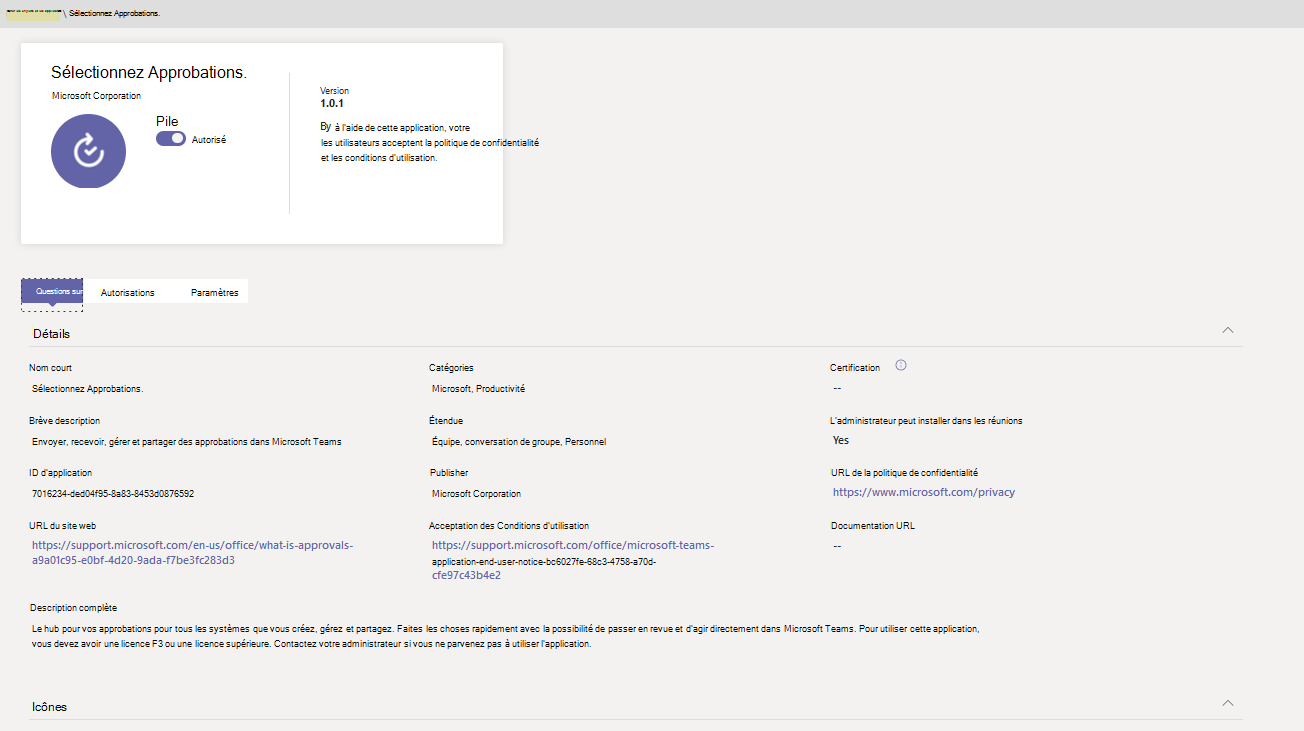Click the Microsoft Corporation value under Publisher
1304x731 pixels.
click(x=476, y=494)
